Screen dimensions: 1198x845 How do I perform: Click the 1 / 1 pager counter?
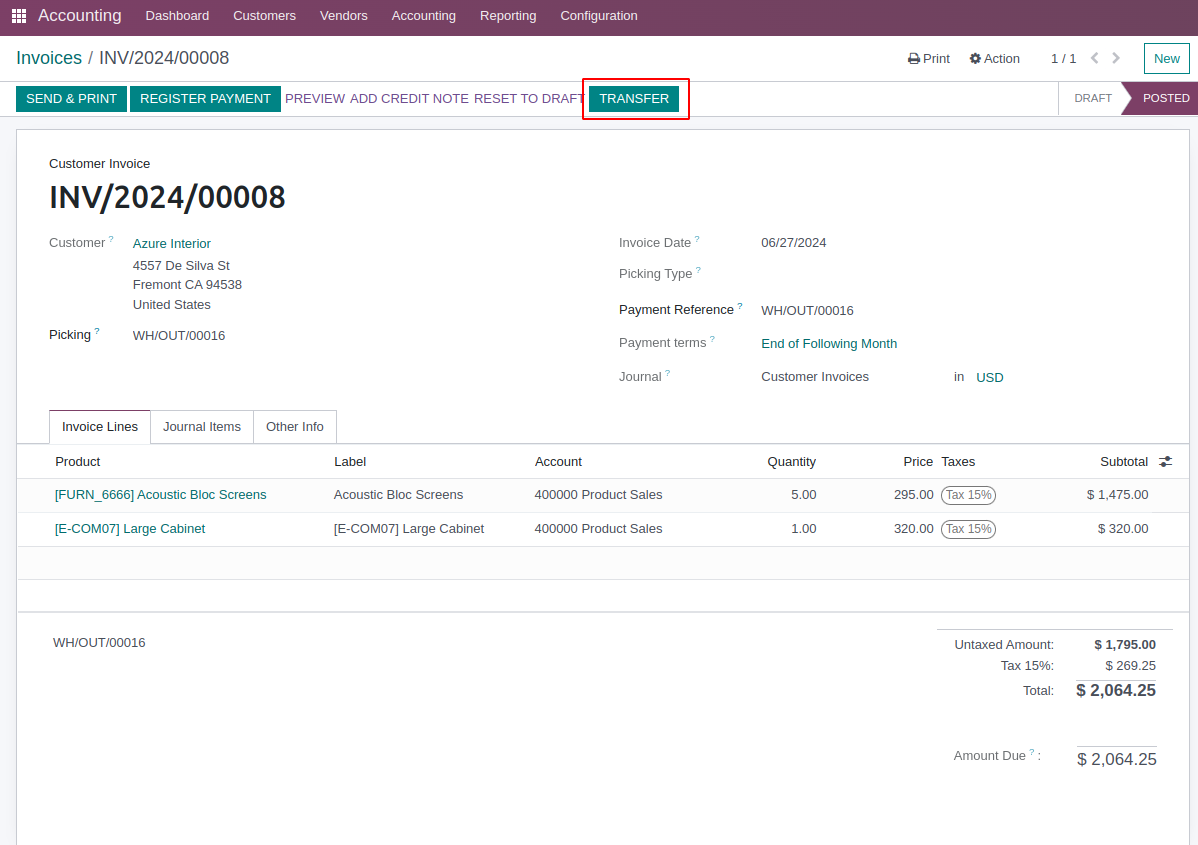(1064, 59)
